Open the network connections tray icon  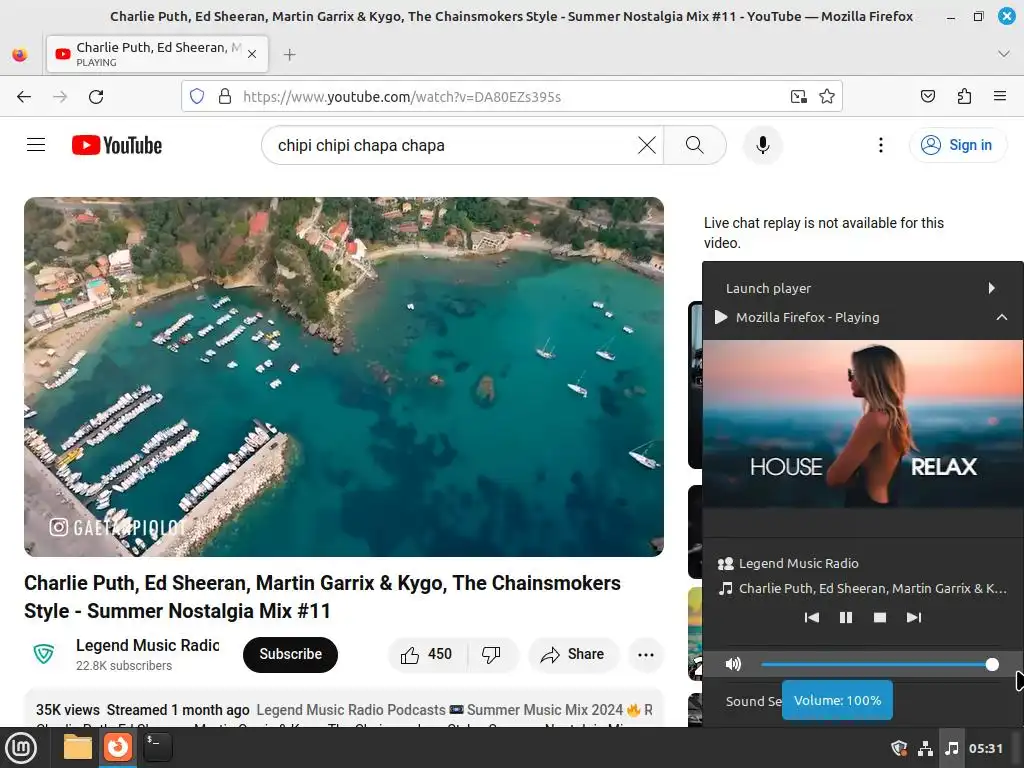pyautogui.click(x=925, y=748)
